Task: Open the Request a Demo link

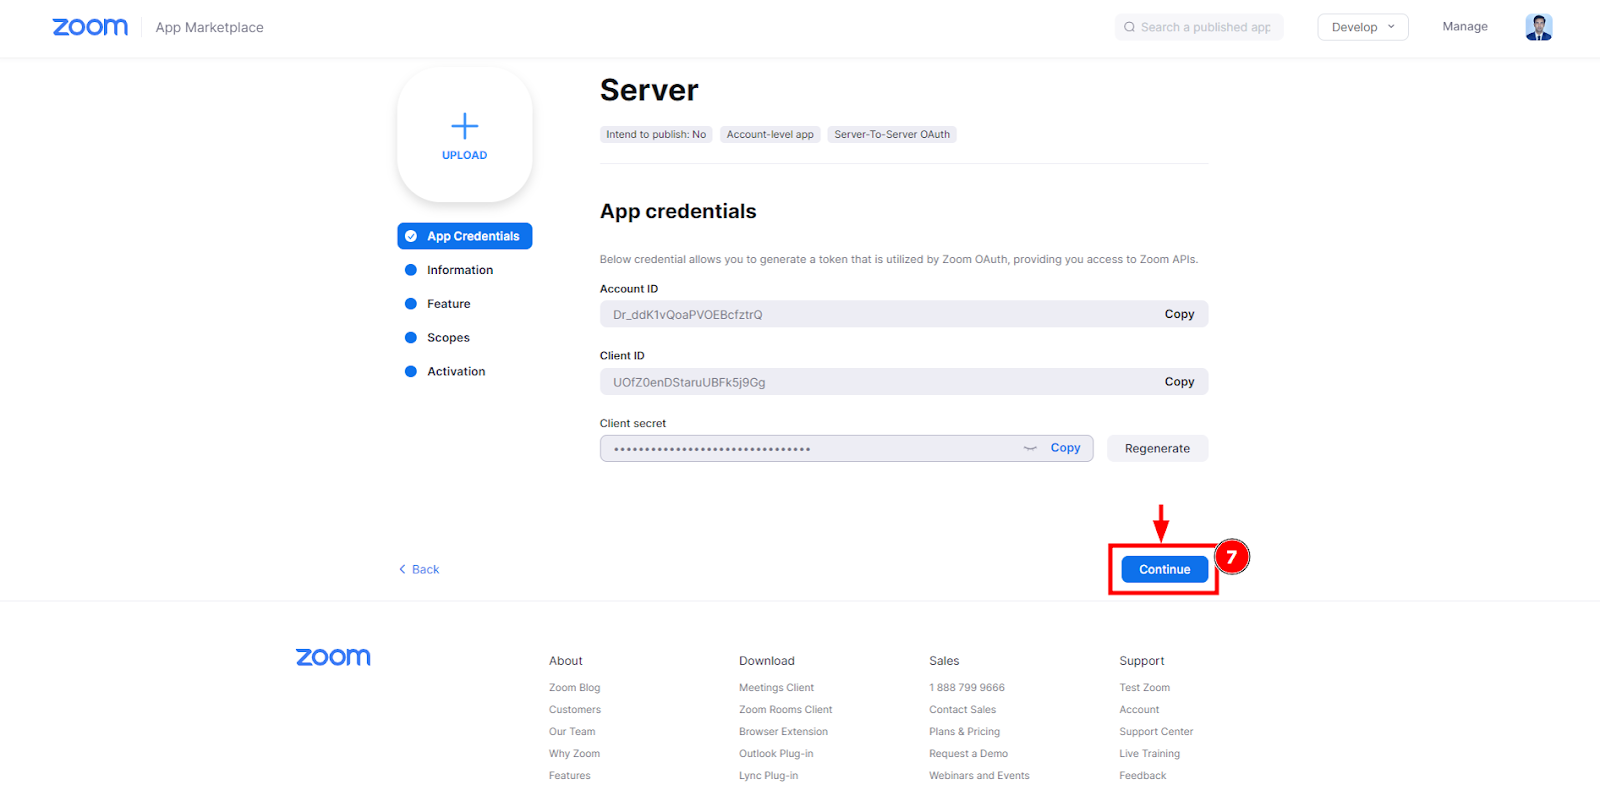Action: [x=968, y=754]
